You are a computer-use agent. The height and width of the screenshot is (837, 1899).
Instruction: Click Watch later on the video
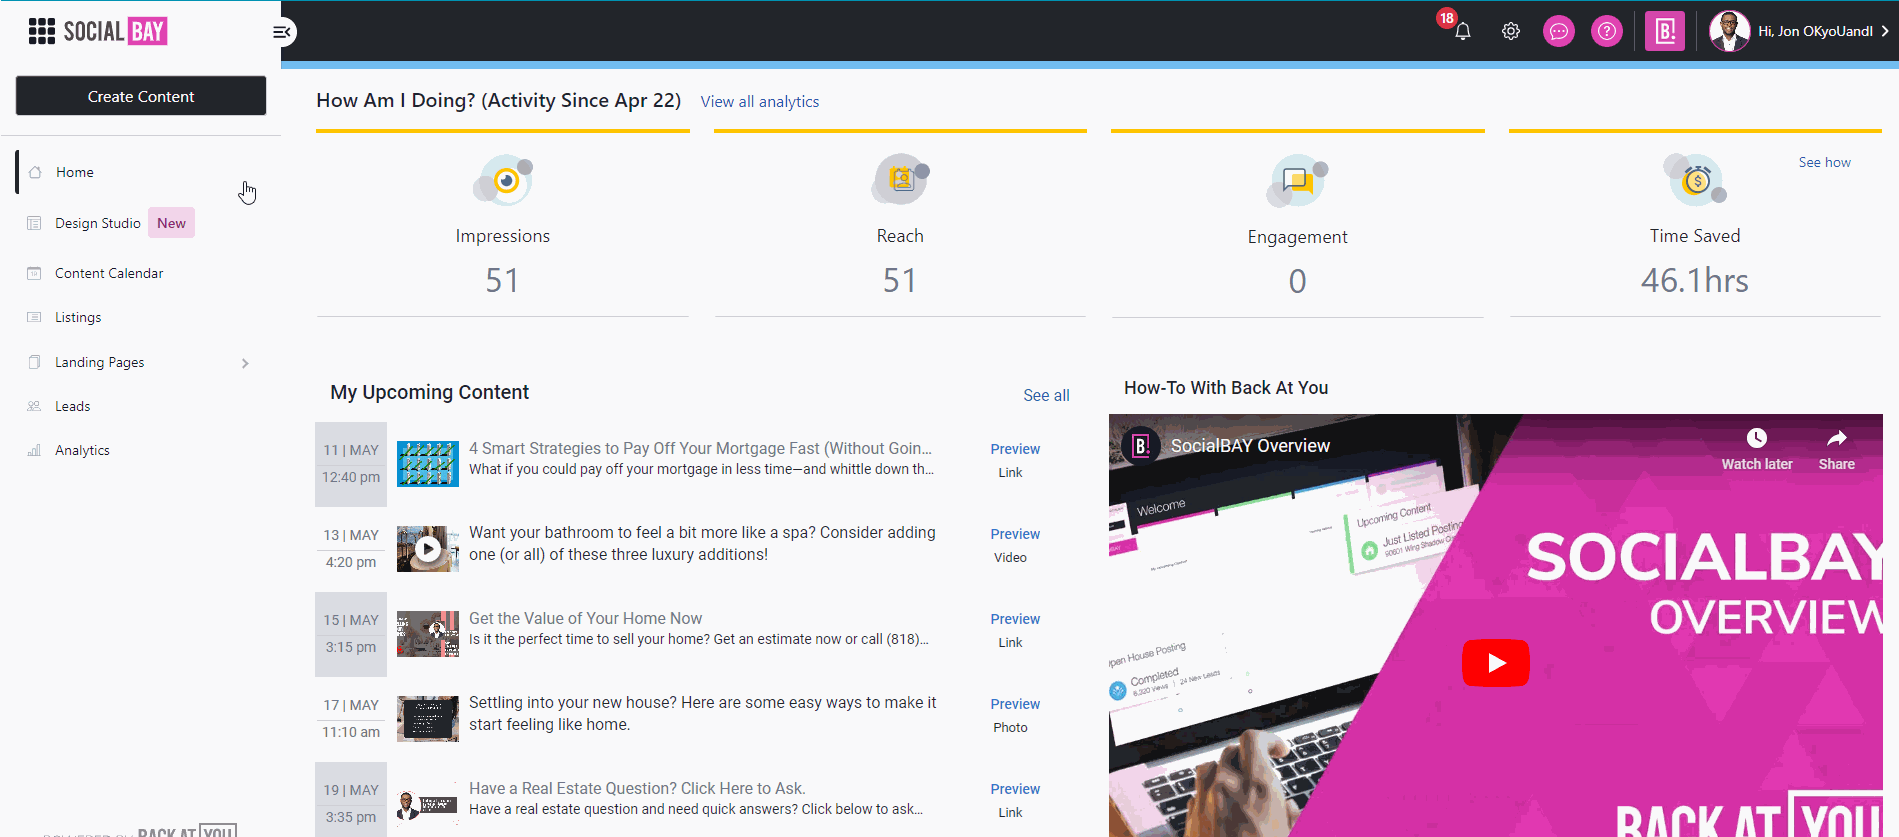(1756, 449)
